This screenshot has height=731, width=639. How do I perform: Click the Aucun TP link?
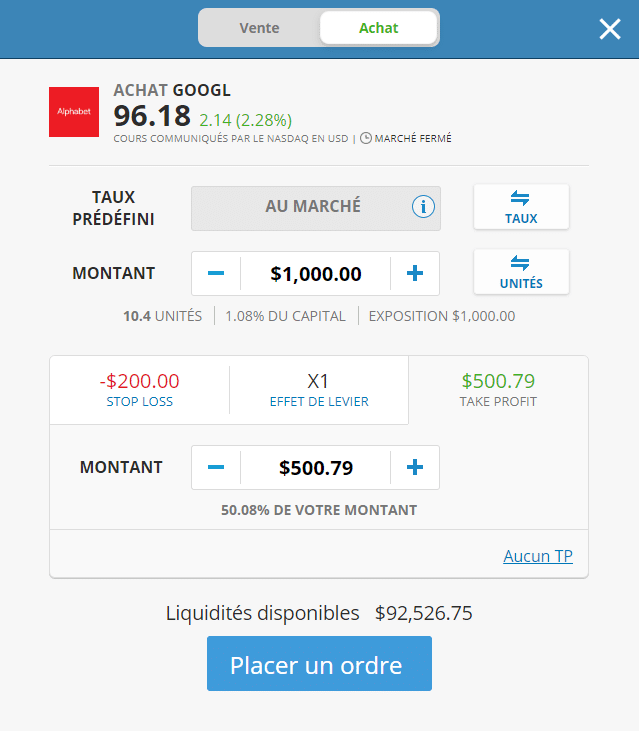point(537,556)
